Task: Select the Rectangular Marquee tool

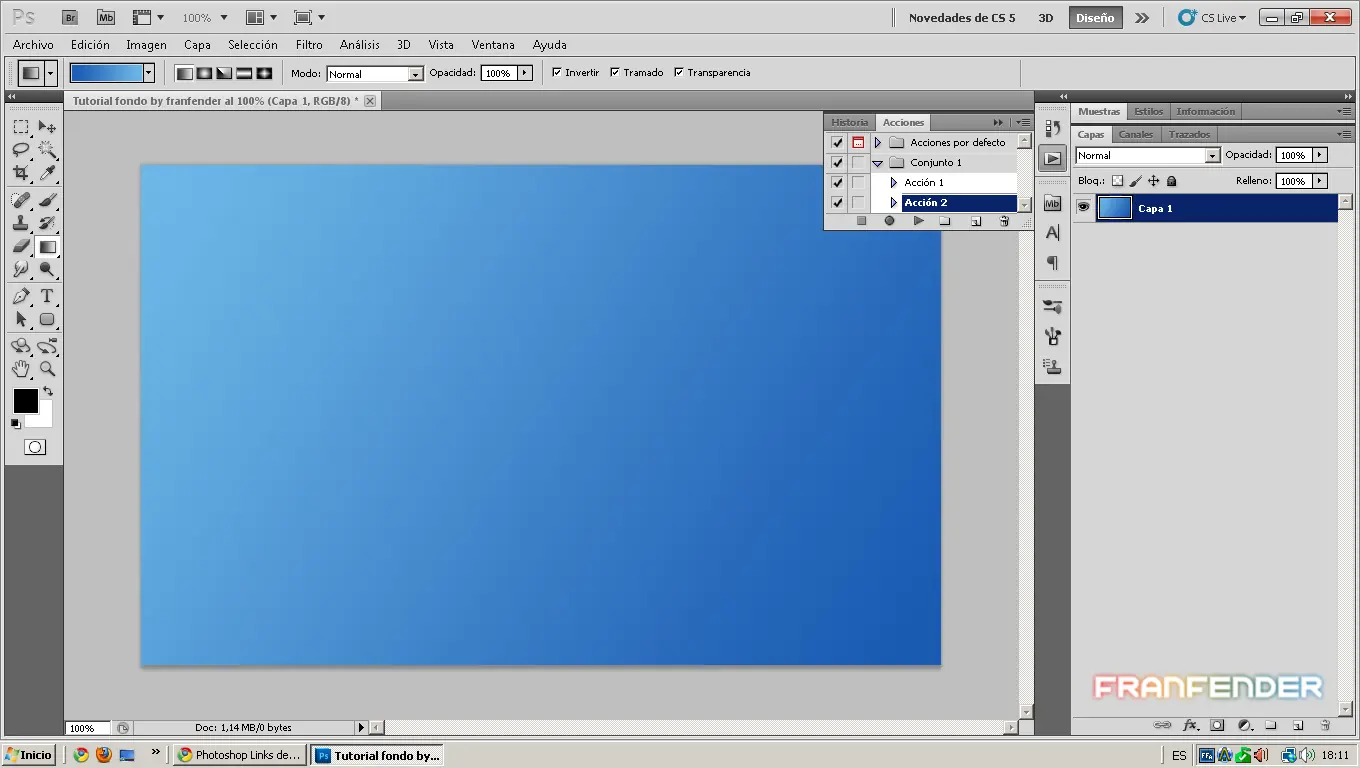Action: tap(20, 127)
